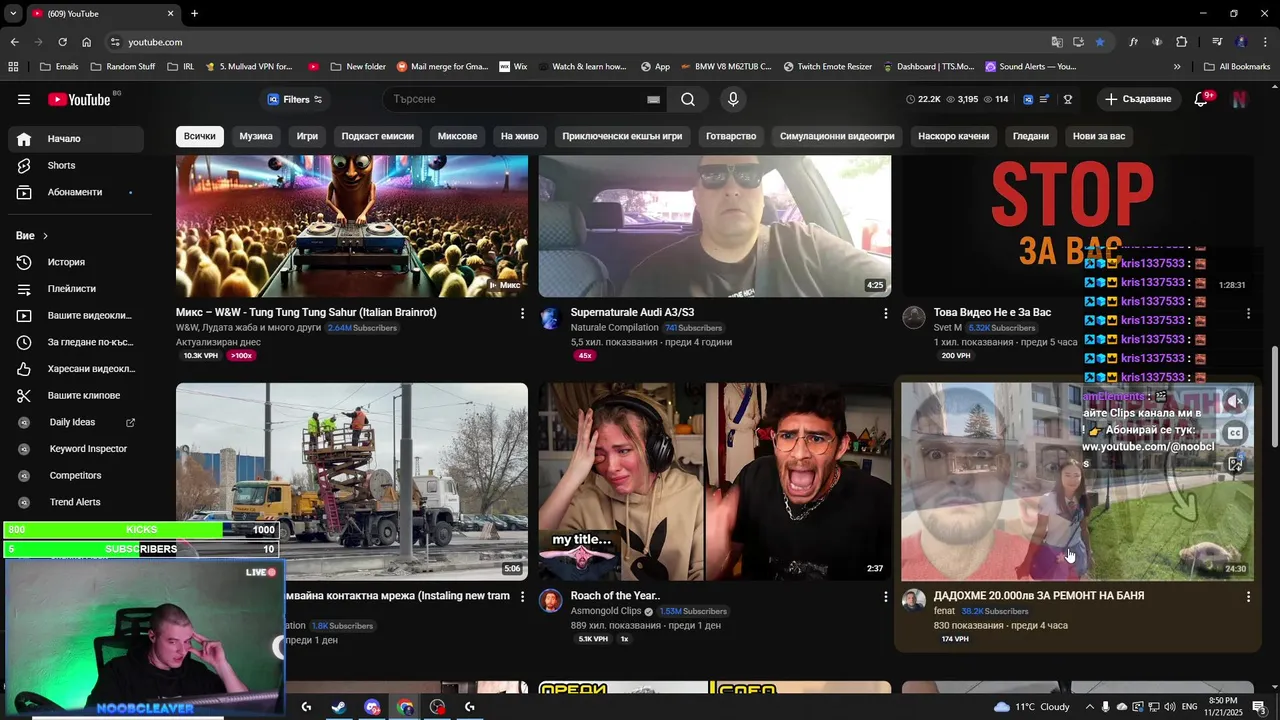Open 'Абонаменти' in the sidebar
The image size is (1280, 720).
point(76,192)
